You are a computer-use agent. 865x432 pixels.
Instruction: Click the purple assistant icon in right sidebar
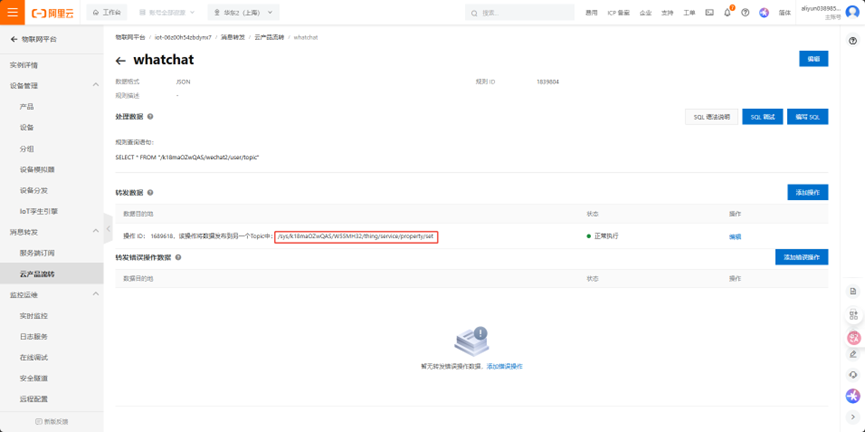(x=853, y=396)
